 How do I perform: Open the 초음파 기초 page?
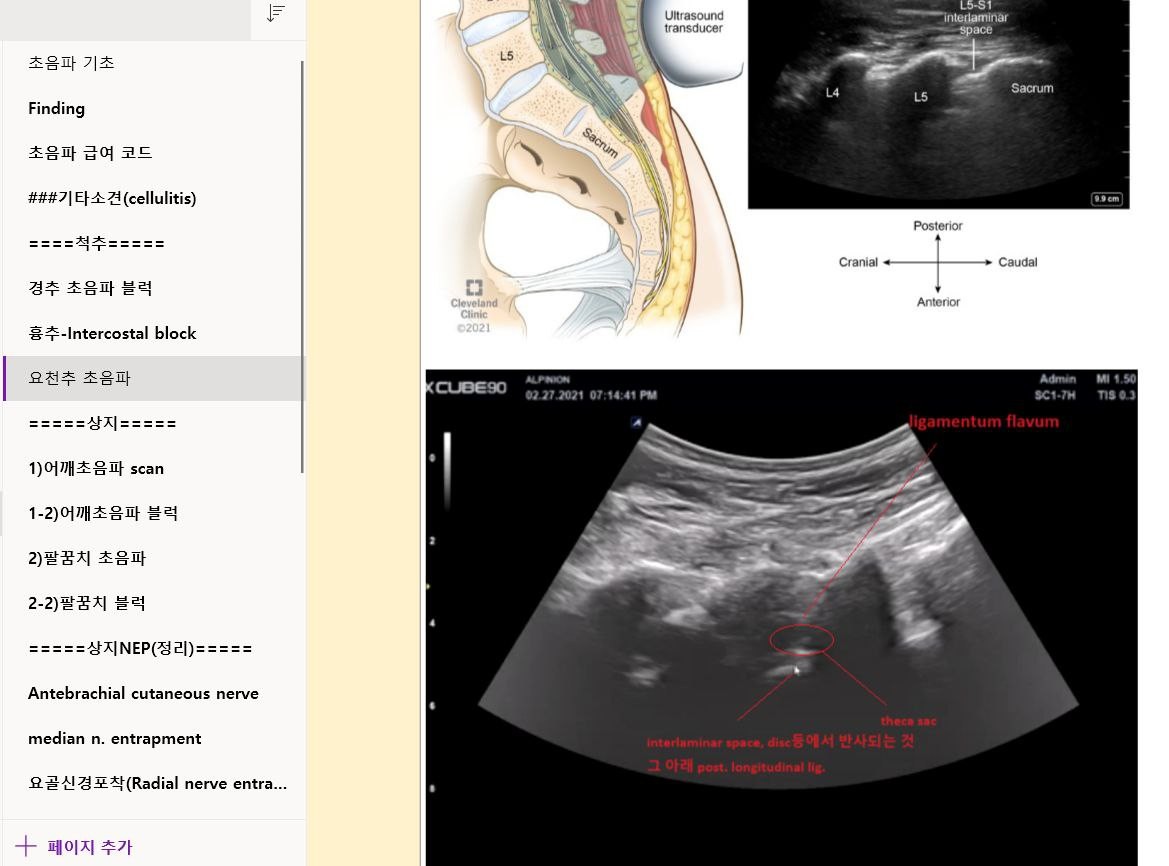[x=71, y=63]
